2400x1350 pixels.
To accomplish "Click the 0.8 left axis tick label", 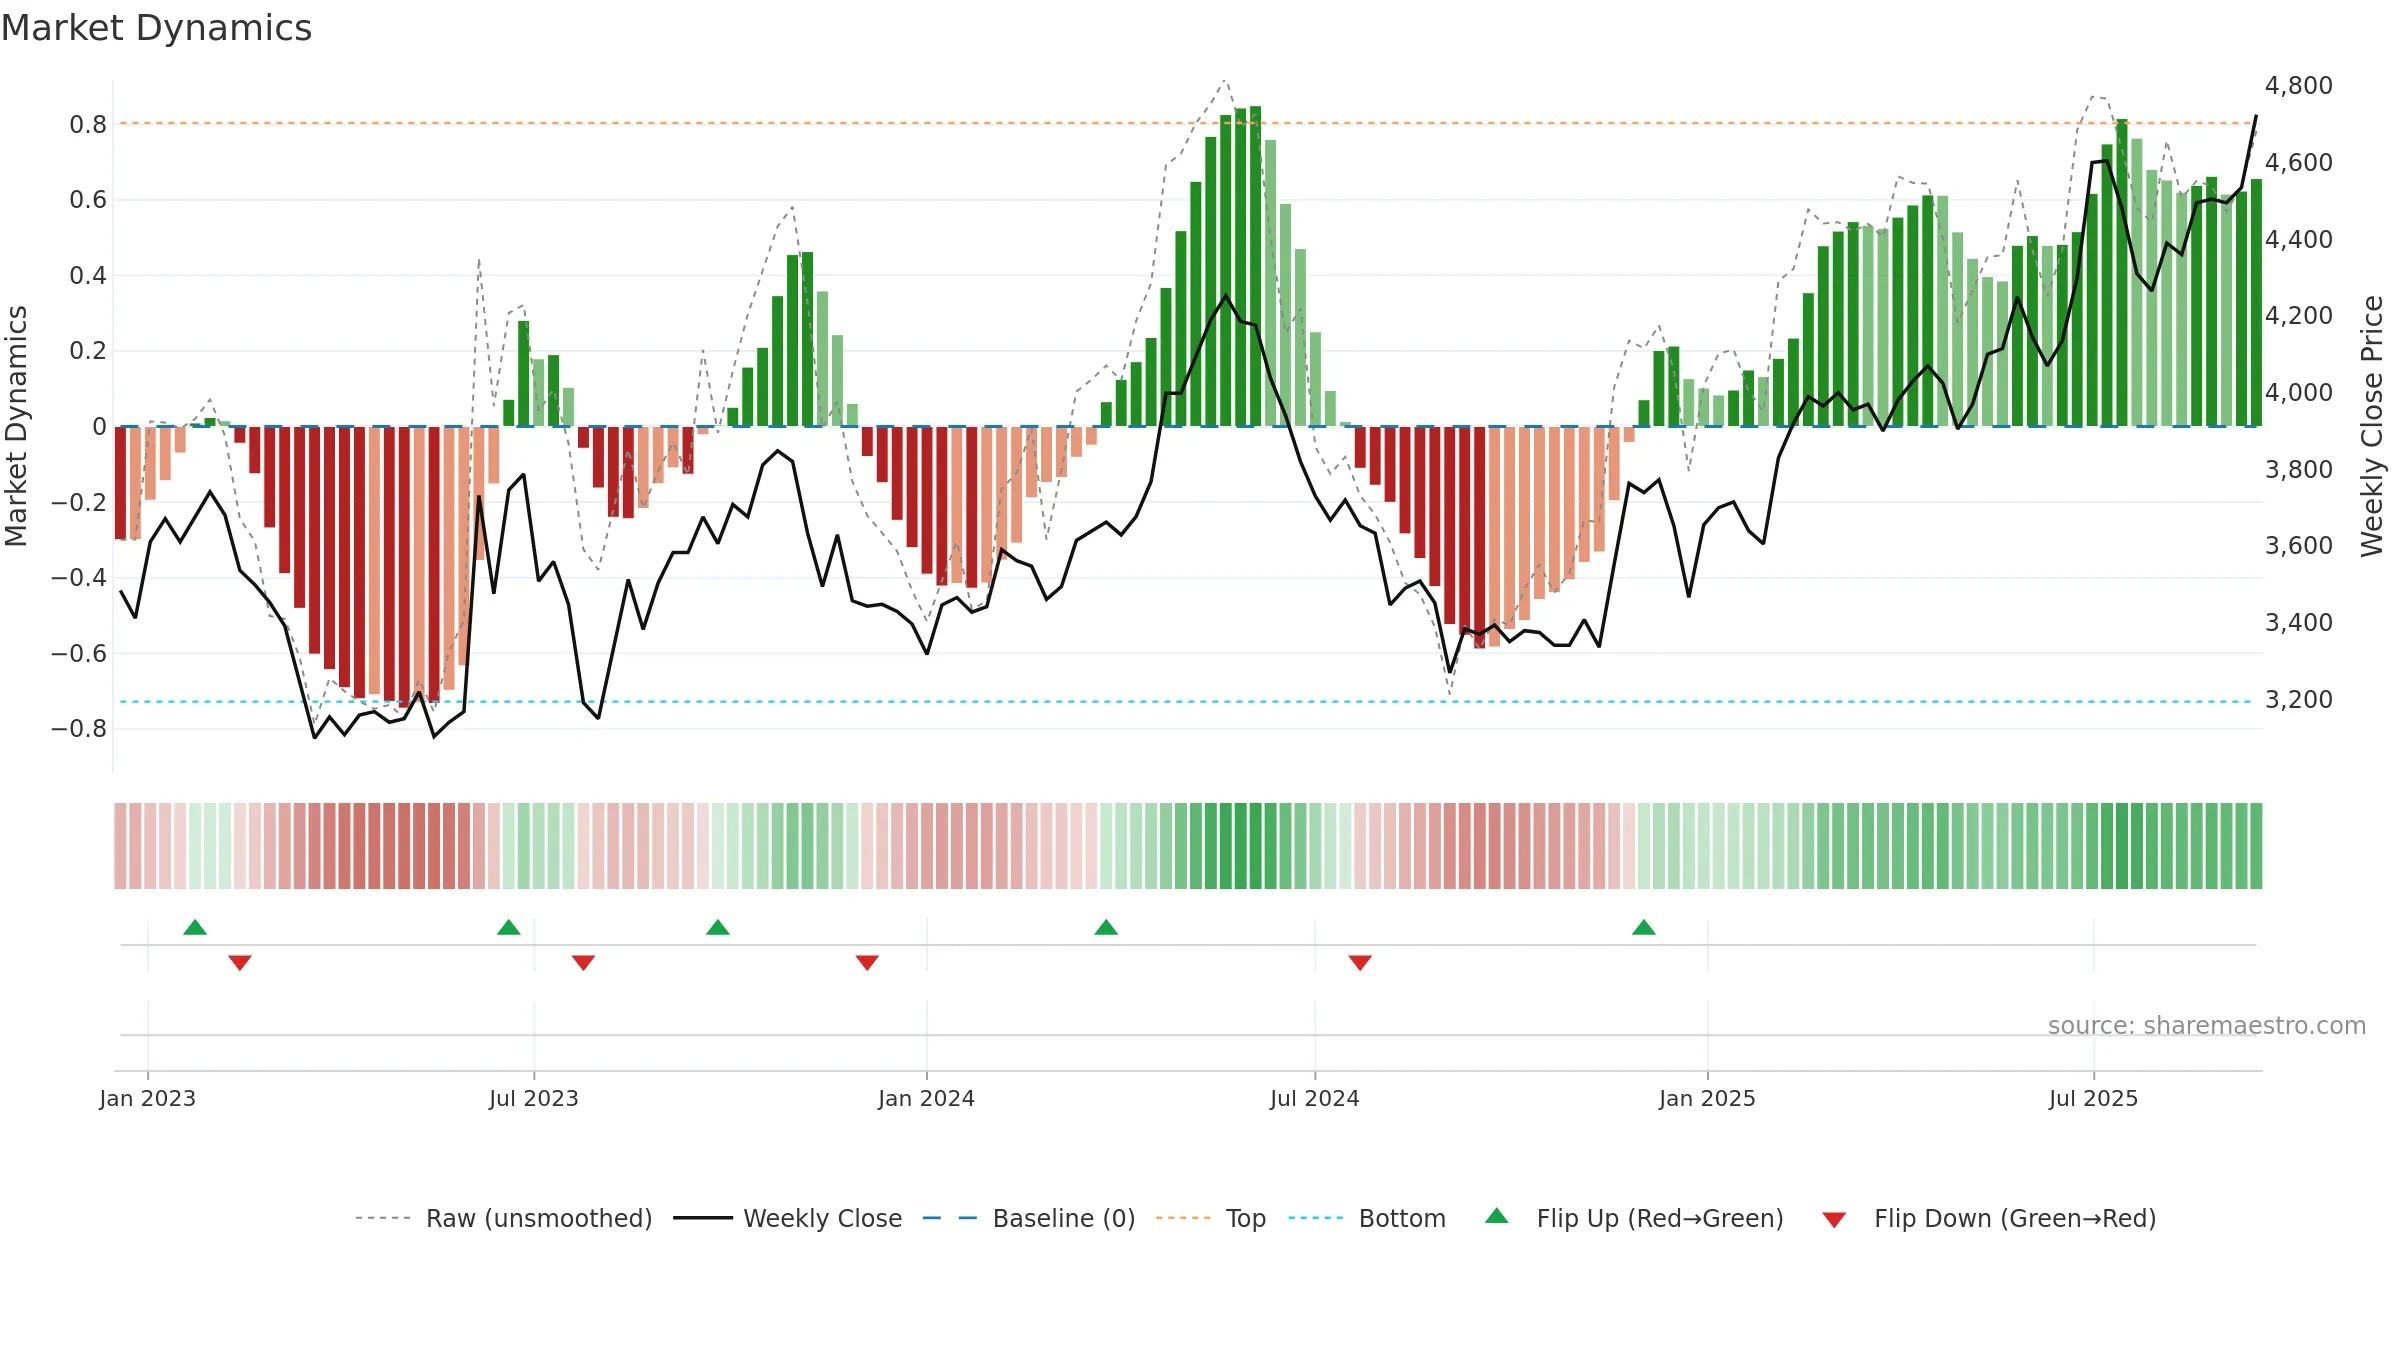I will click(x=88, y=125).
